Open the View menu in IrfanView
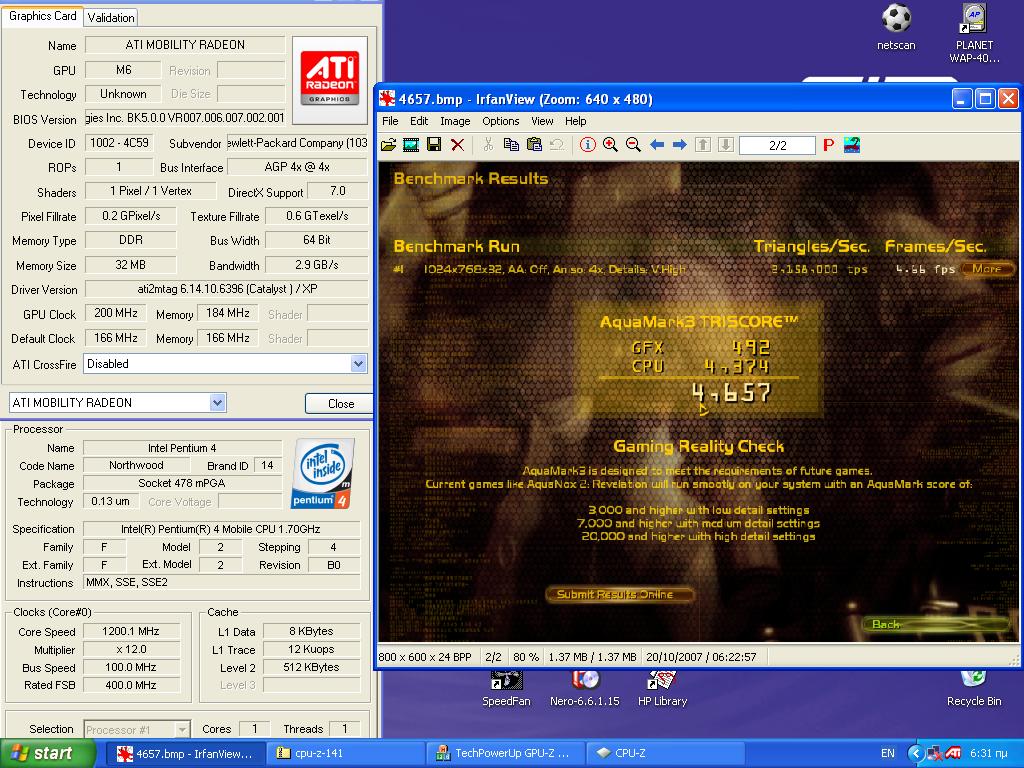The height and width of the screenshot is (768, 1024). coord(542,121)
